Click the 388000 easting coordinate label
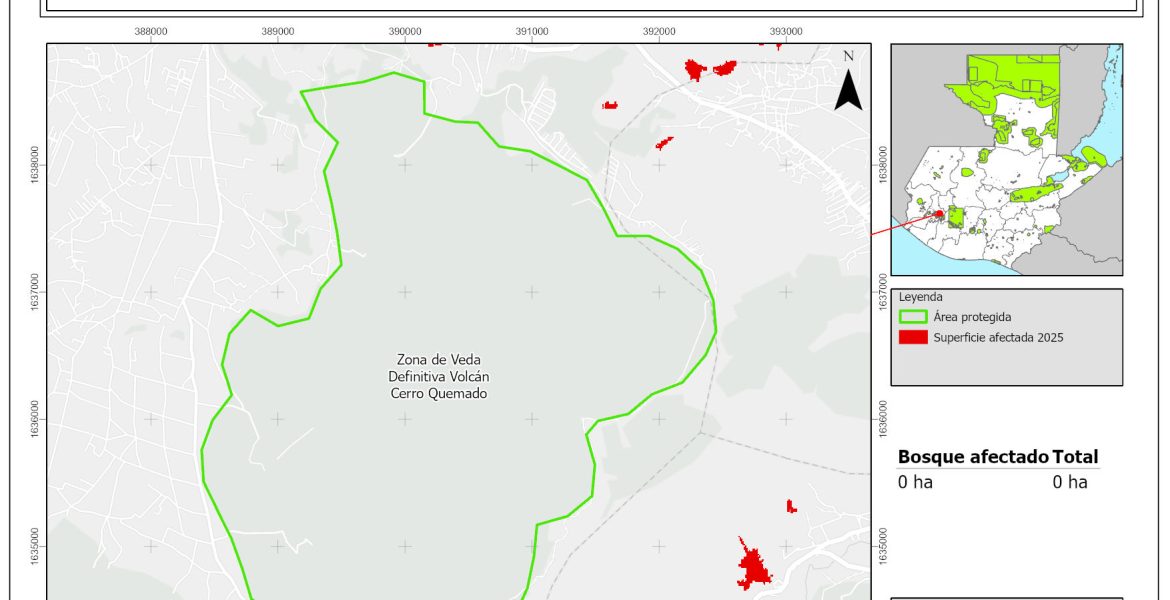 coord(151,31)
